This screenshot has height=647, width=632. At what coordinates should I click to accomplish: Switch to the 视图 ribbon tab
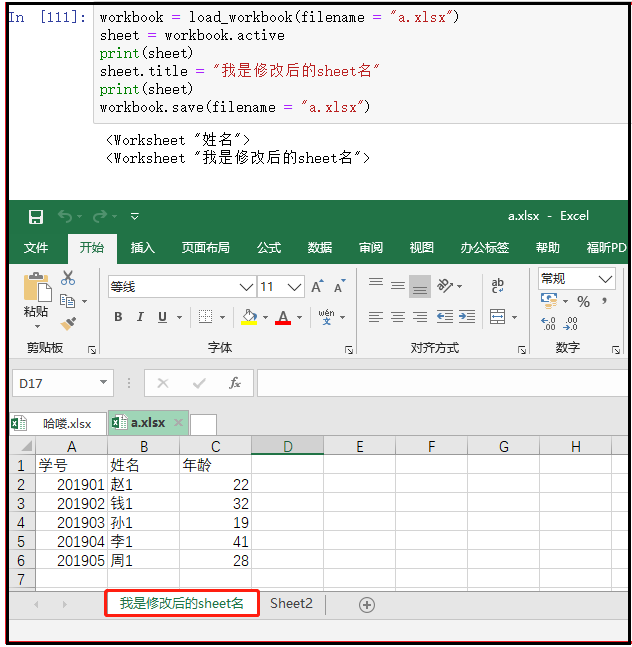[421, 248]
